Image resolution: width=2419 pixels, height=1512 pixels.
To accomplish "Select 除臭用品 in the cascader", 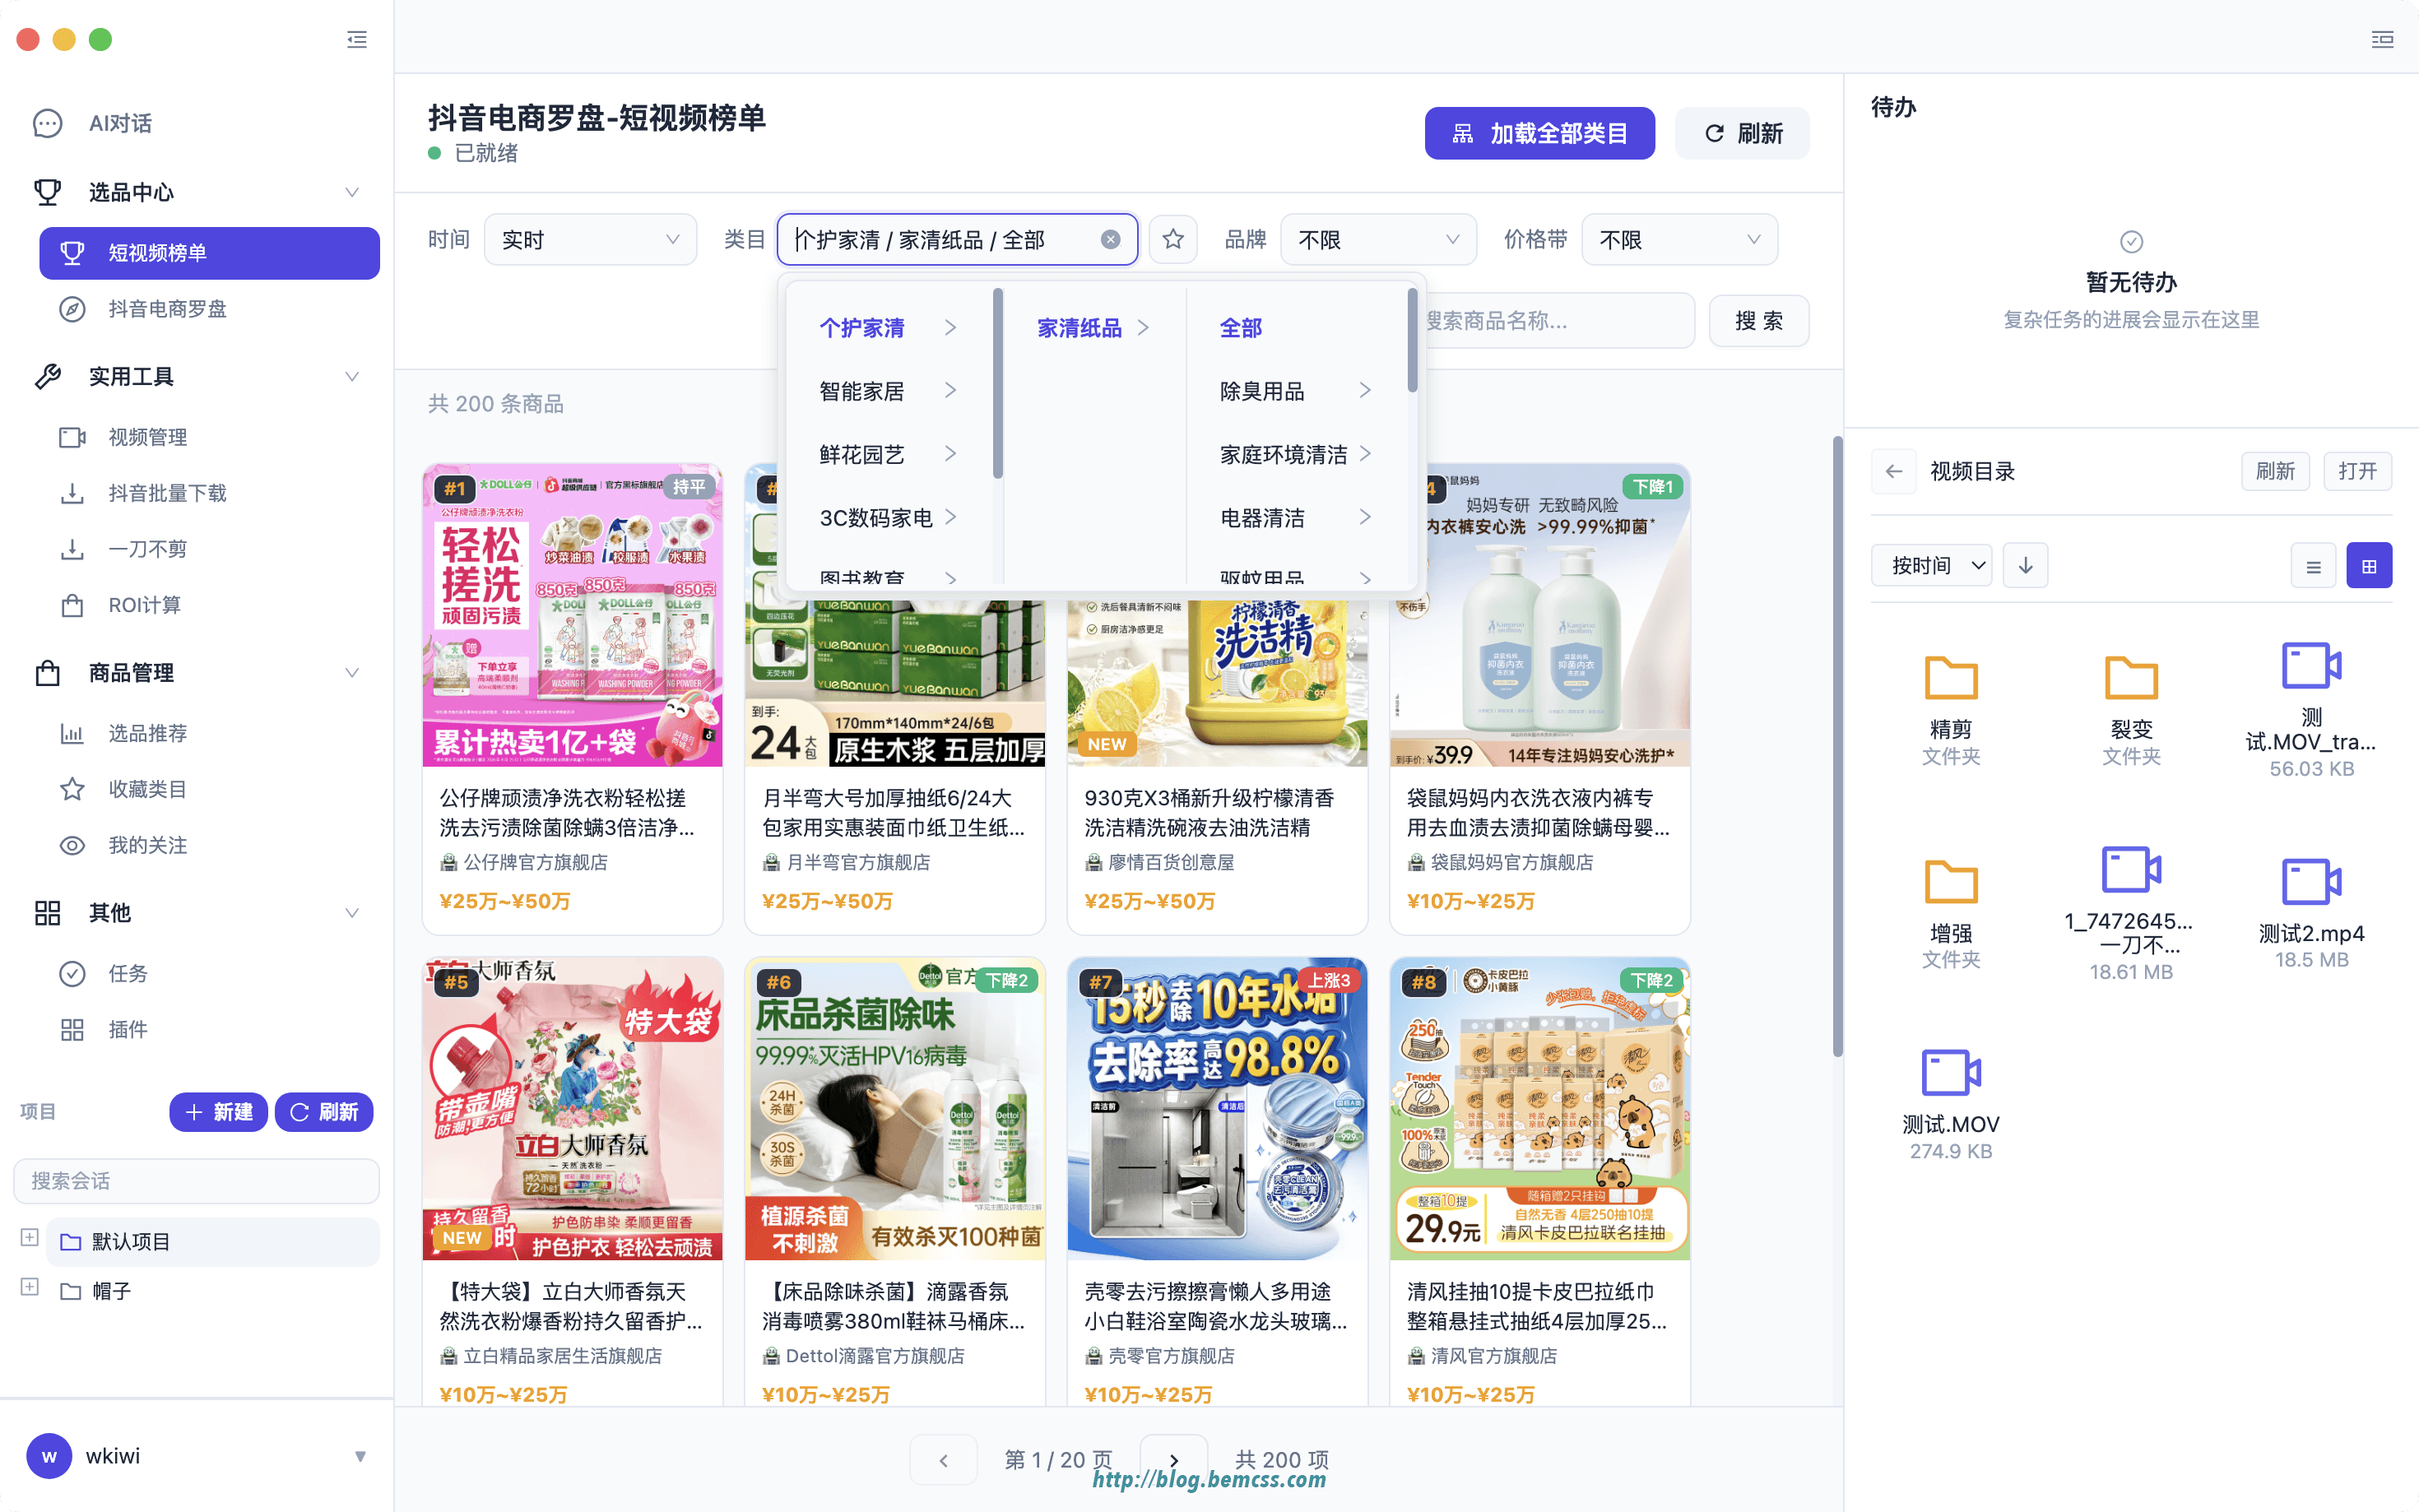I will (x=1296, y=391).
